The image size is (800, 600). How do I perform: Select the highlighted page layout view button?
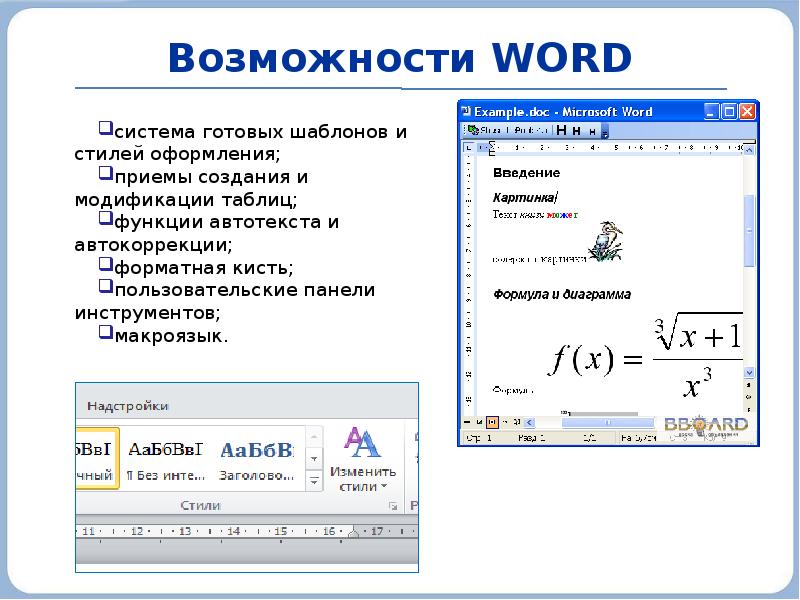click(492, 422)
